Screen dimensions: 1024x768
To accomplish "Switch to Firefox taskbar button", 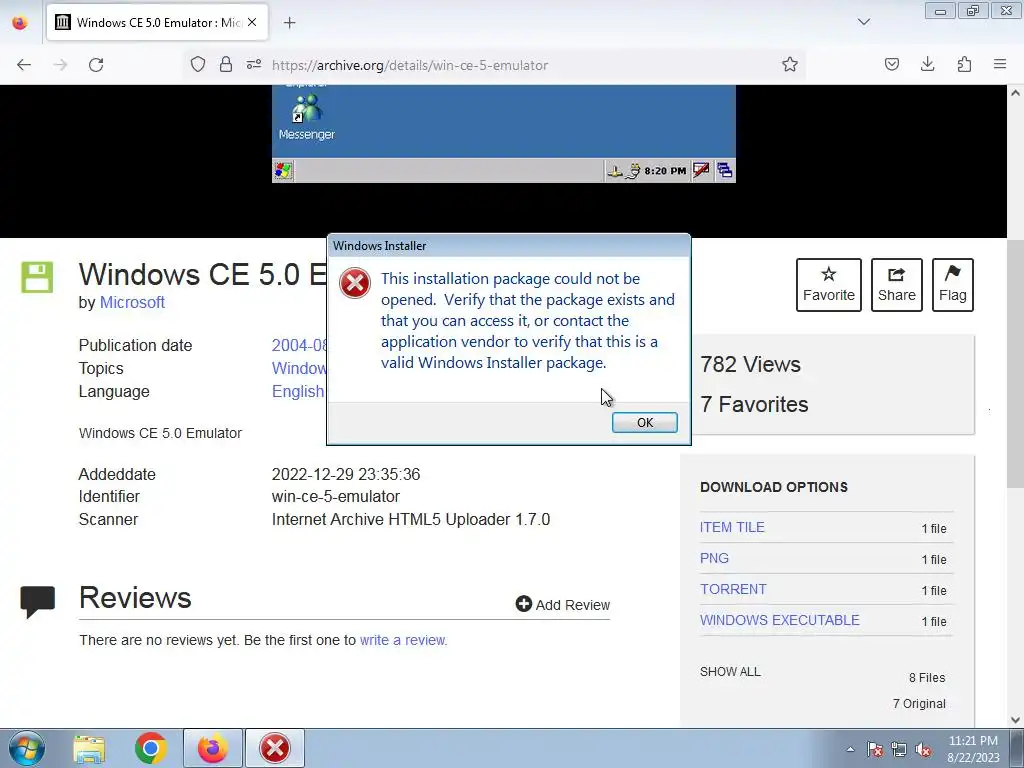I will tap(213, 748).
